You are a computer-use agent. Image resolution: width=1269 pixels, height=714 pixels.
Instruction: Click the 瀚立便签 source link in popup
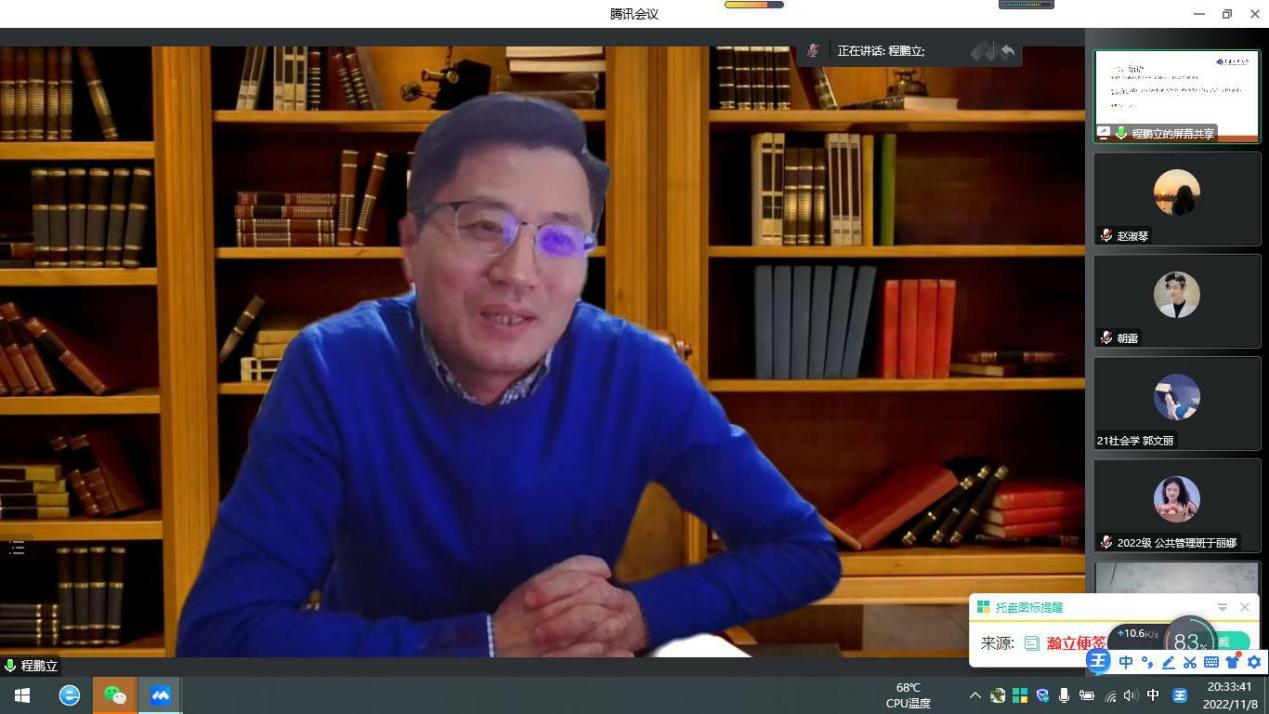1076,643
